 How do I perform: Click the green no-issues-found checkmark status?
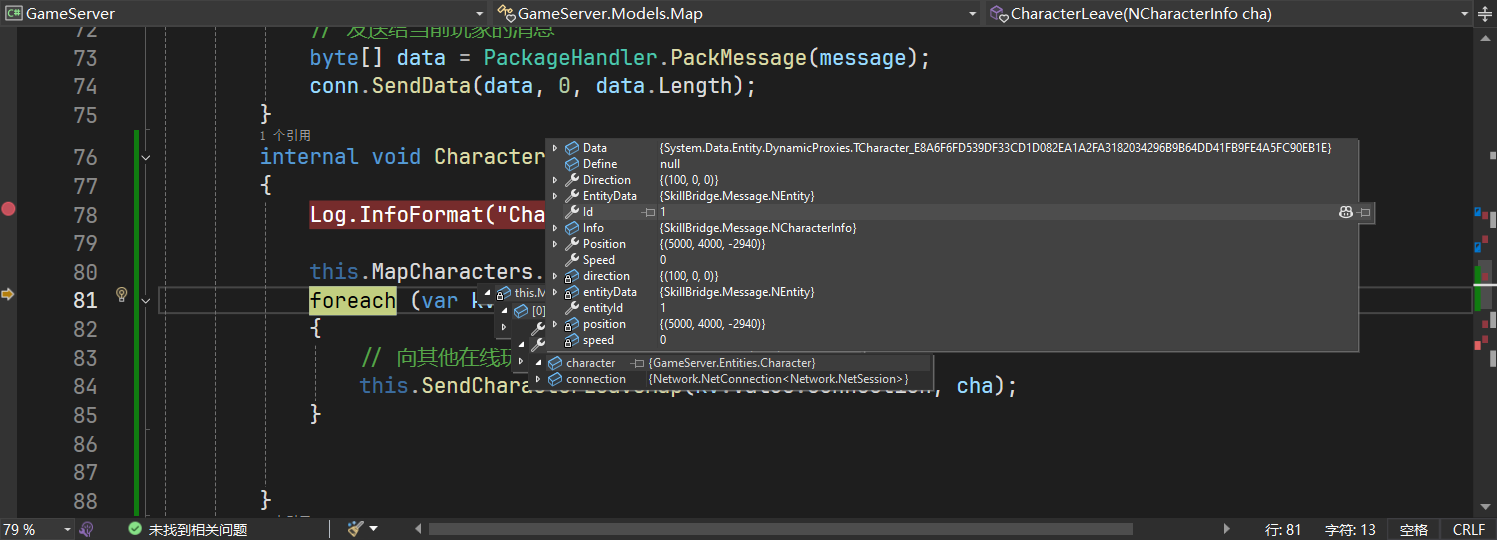(136, 529)
